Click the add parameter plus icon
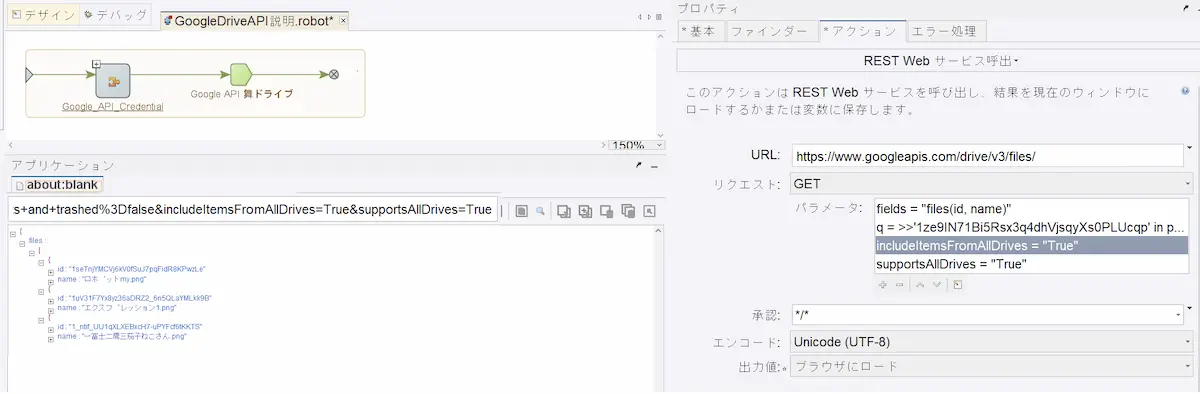The image size is (1200, 394). pyautogui.click(x=883, y=285)
